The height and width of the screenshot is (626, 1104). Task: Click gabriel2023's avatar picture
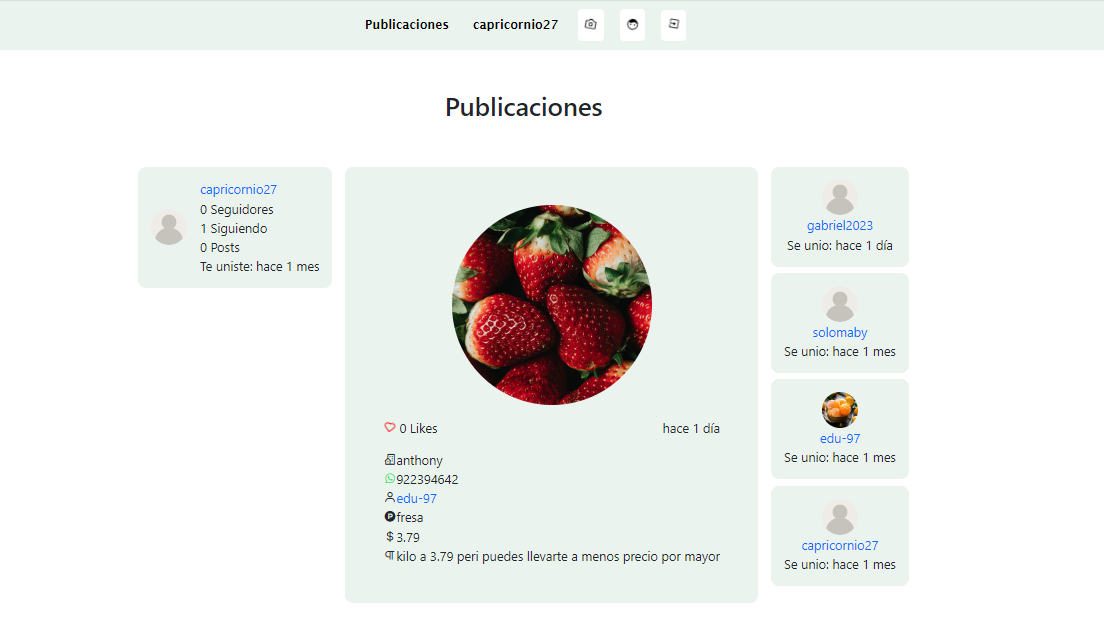[x=839, y=198]
